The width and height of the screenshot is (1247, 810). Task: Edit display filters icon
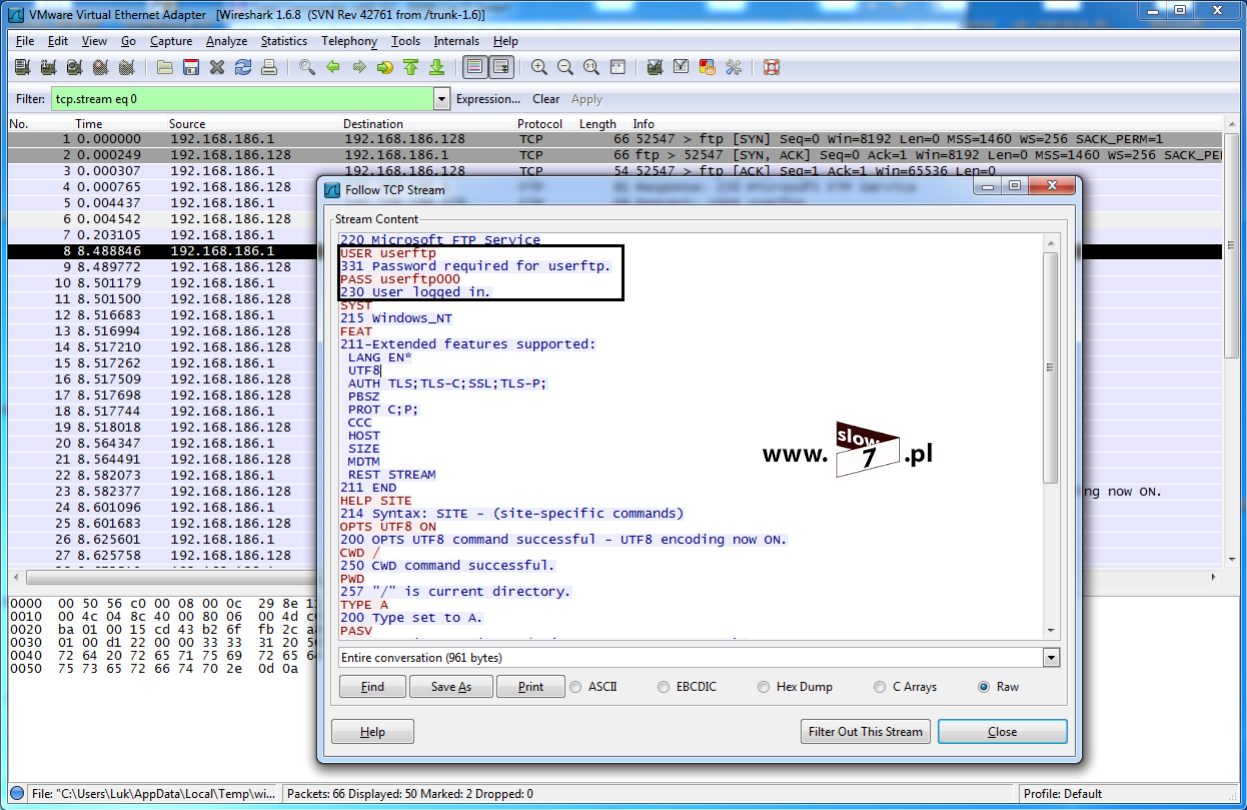681,67
